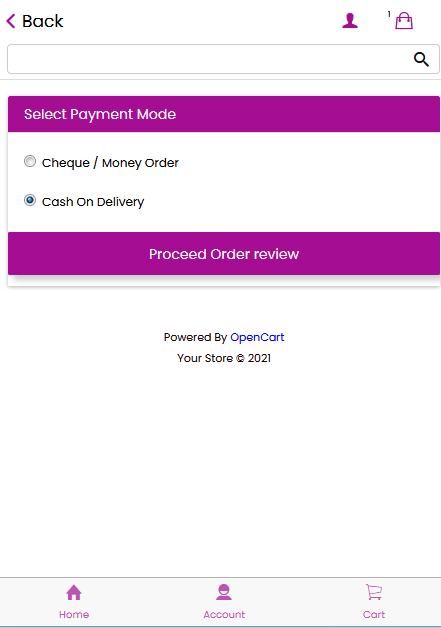Tap the Account person icon in bottom bar
This screenshot has height=628, width=441.
tap(224, 592)
